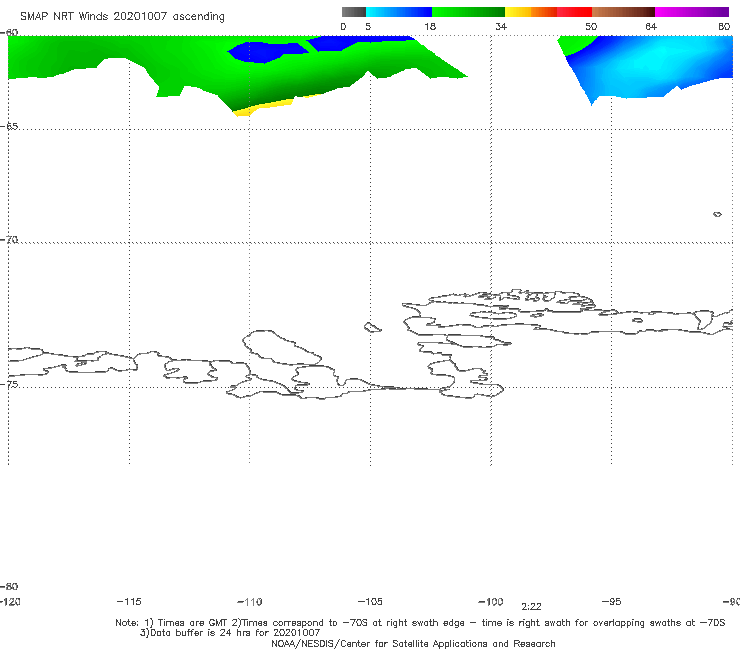Pick the yellow-to-red segment of the color bar
The width and height of the screenshot is (740, 650).
click(548, 12)
